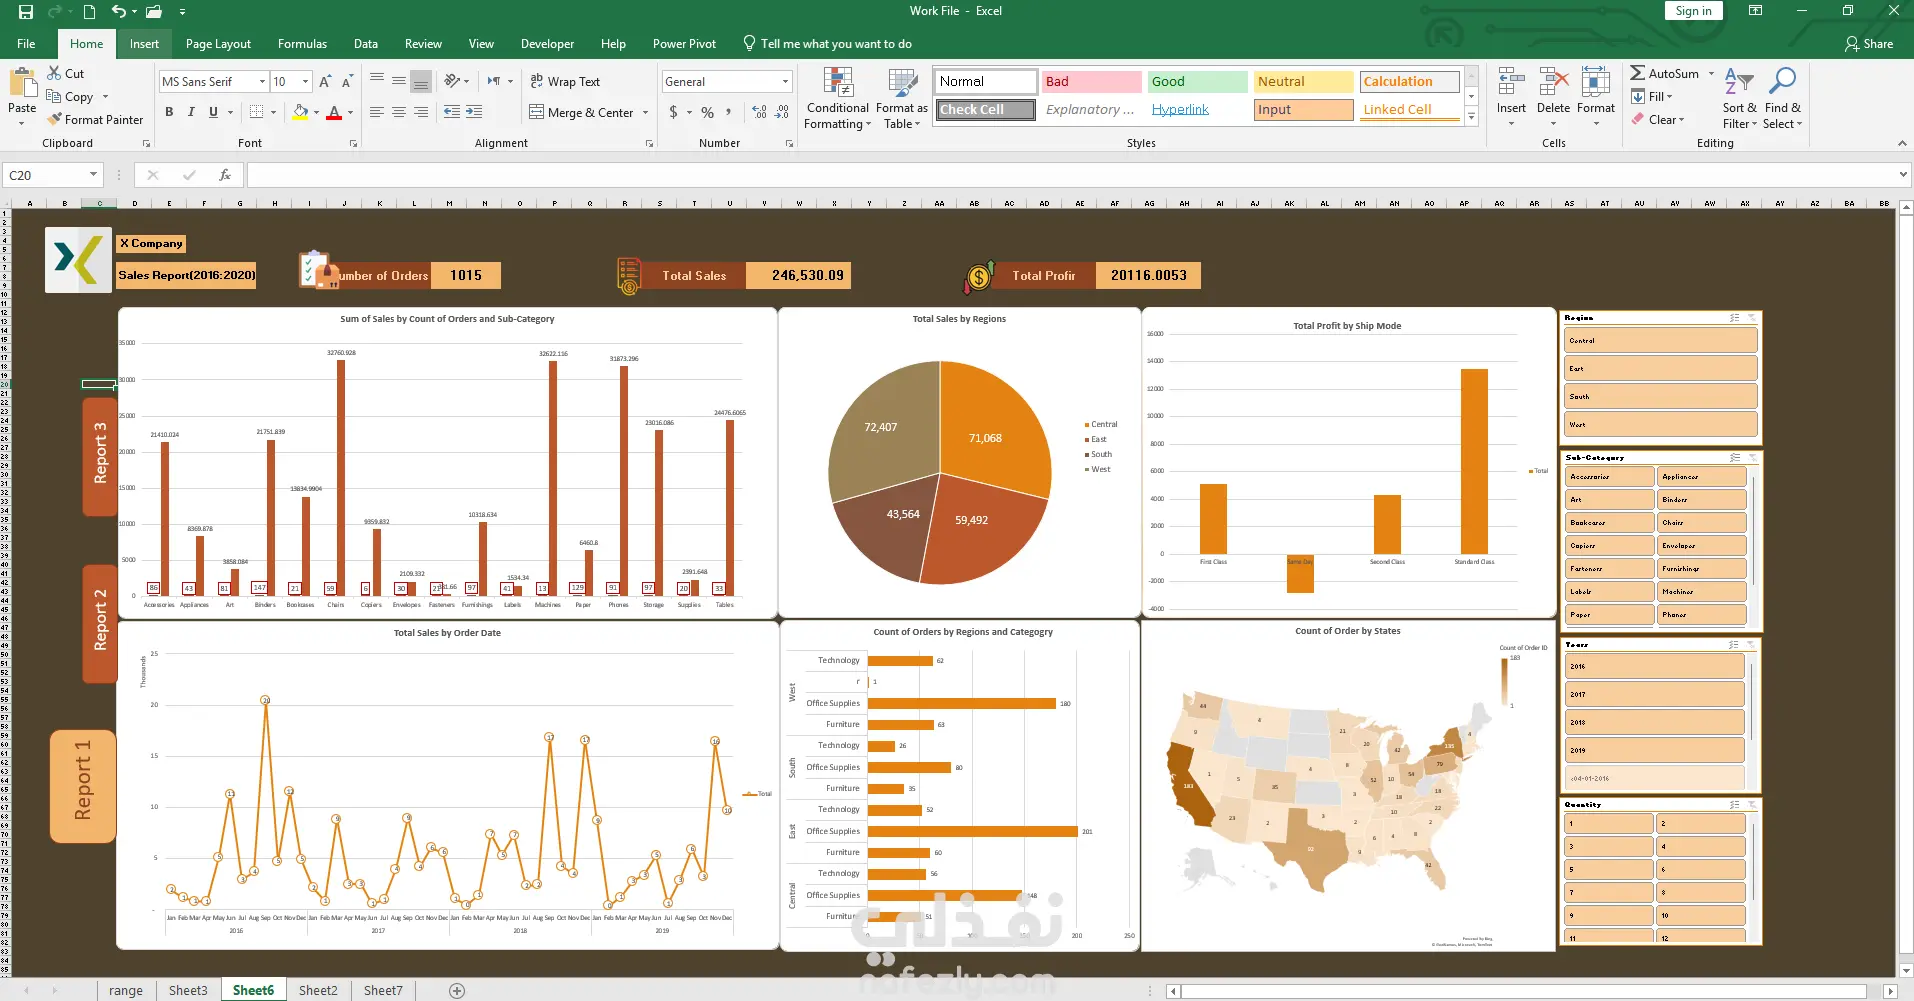
Task: Click the Insert Function fx icon
Action: 225,175
